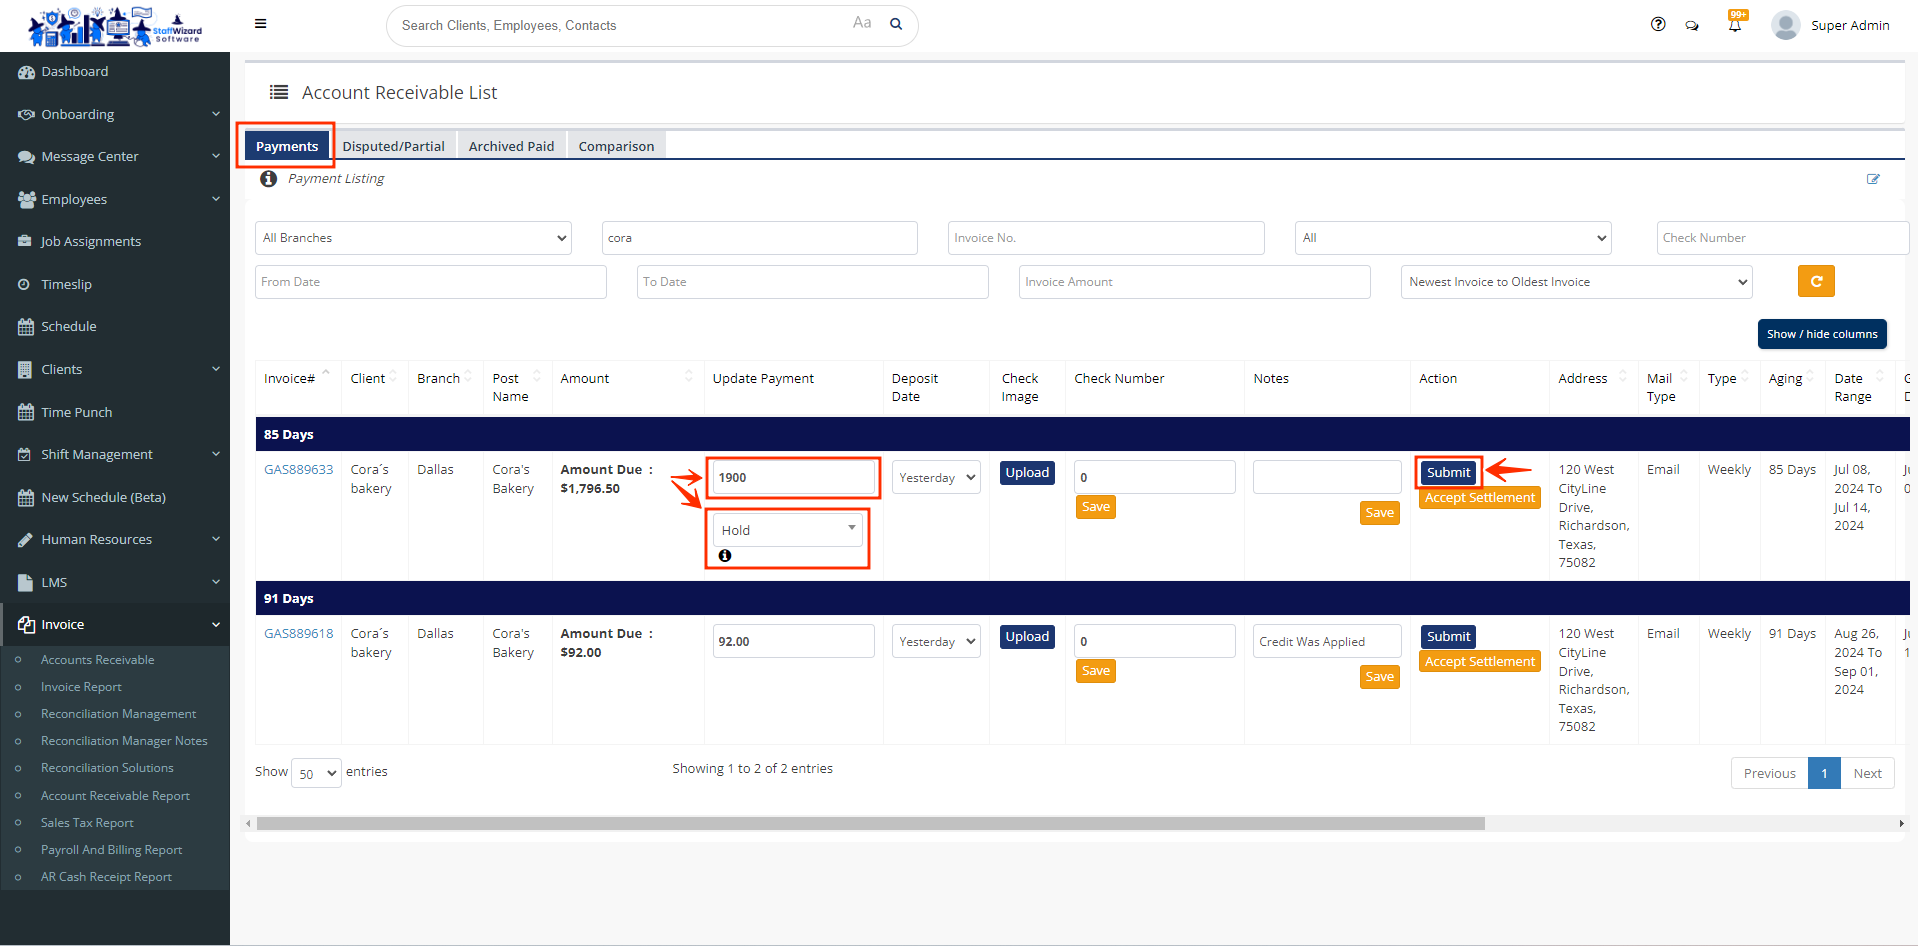Click the orange refresh filter button
This screenshot has width=1918, height=946.
1815,282
